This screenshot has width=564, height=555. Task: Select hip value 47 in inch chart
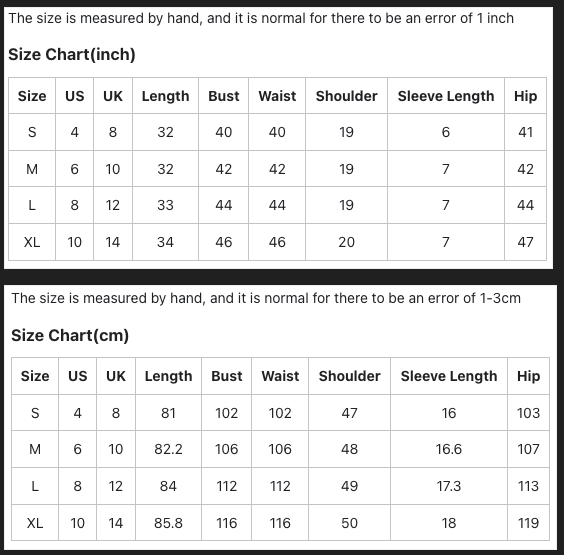coord(526,242)
